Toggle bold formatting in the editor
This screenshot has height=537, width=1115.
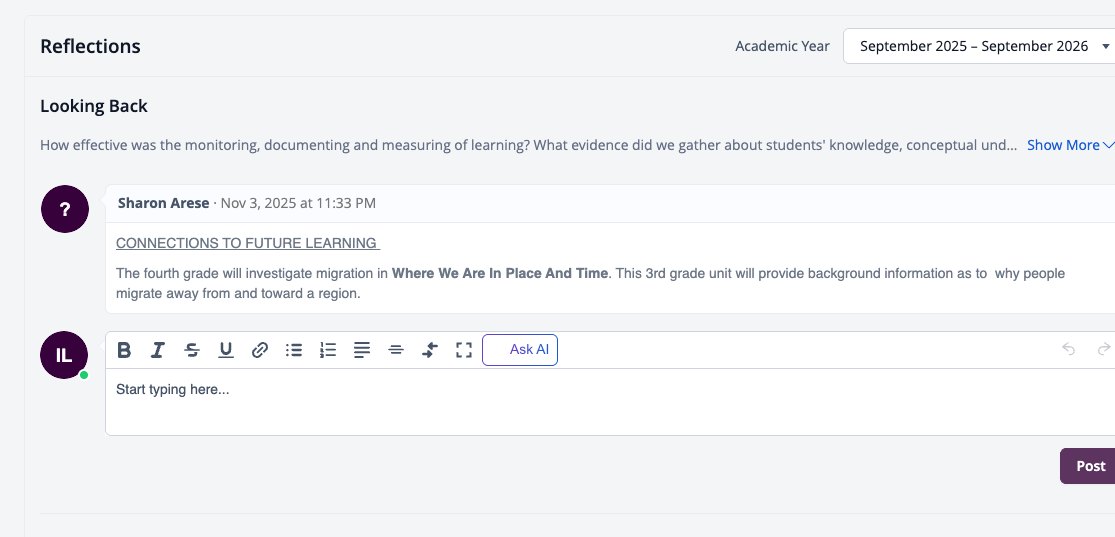124,350
